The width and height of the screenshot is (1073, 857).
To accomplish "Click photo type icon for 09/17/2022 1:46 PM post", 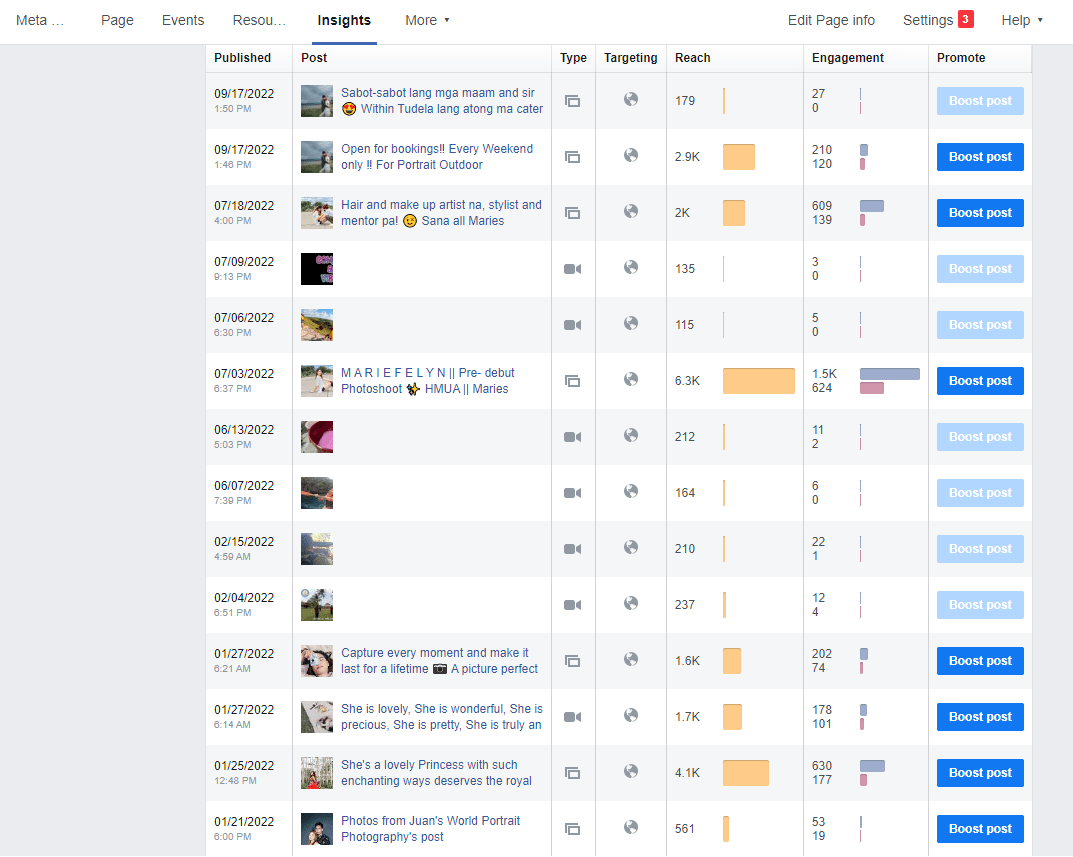I will [573, 157].
